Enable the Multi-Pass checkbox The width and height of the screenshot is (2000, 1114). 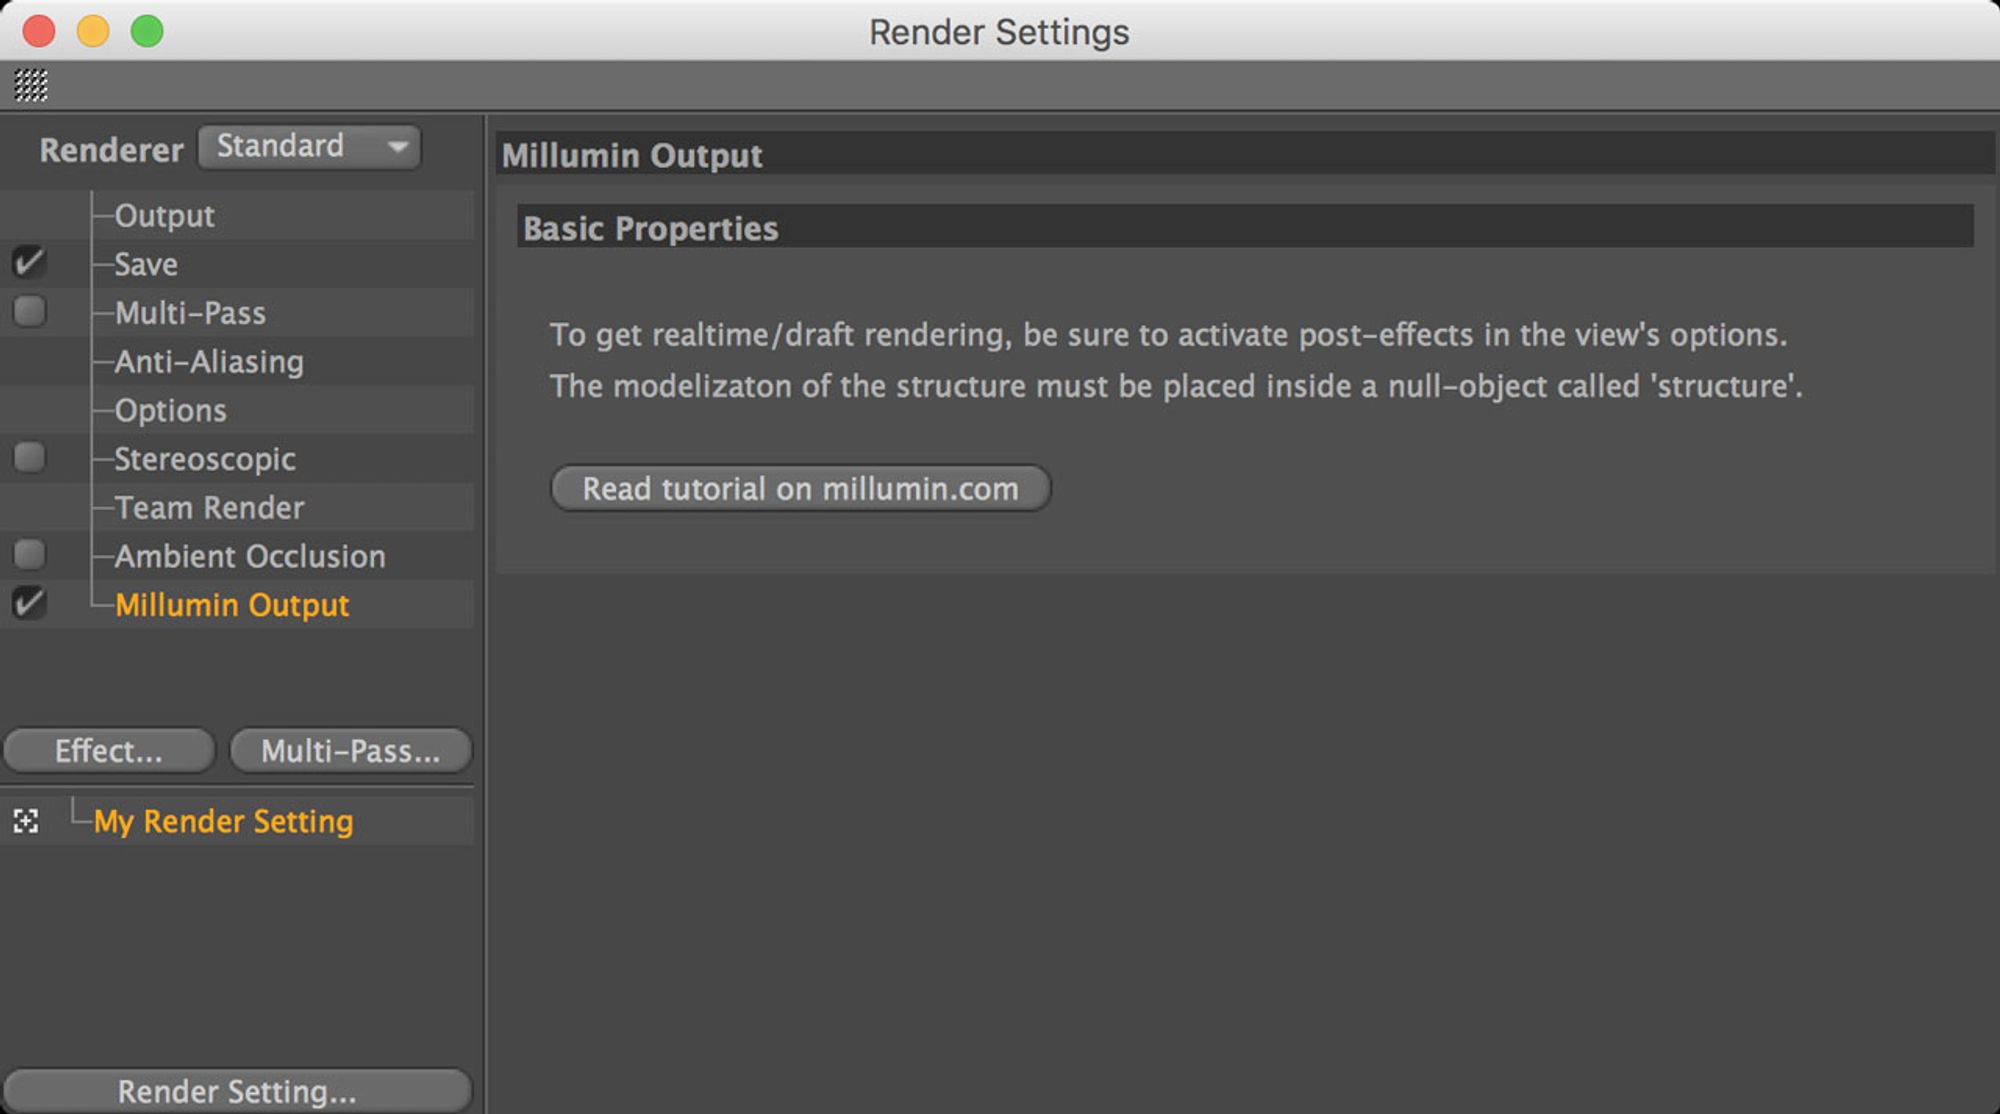tap(29, 311)
